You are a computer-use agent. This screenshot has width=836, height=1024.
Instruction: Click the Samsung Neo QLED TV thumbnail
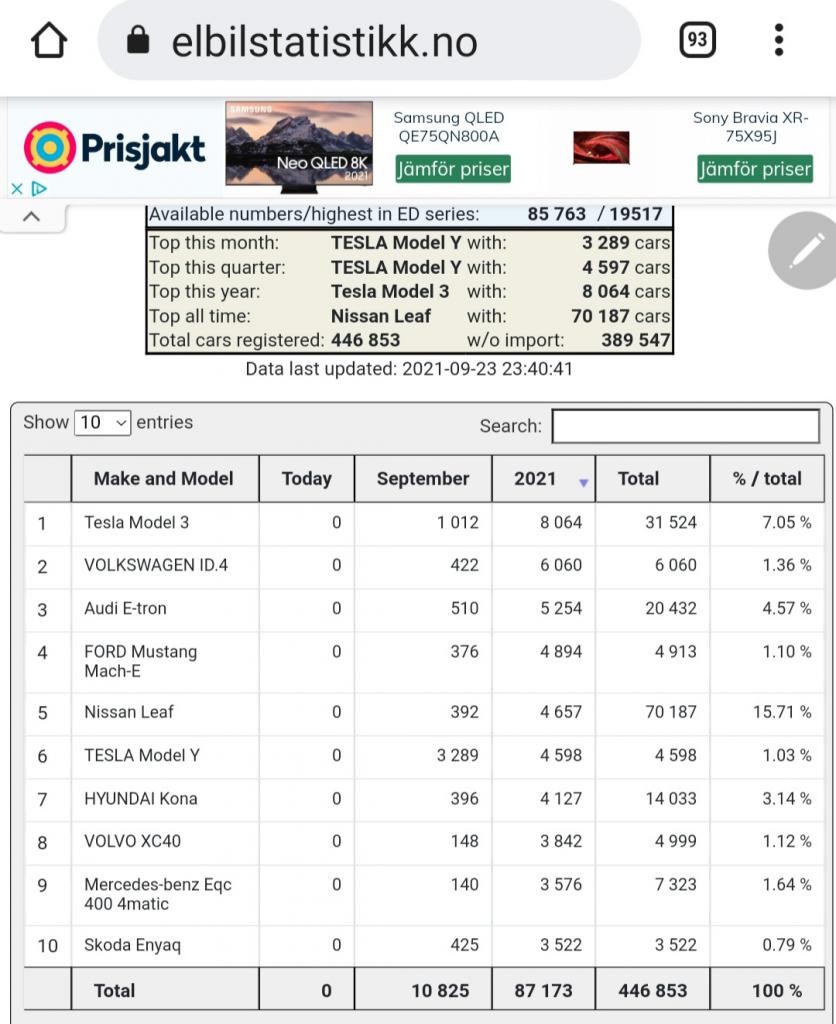pyautogui.click(x=299, y=146)
